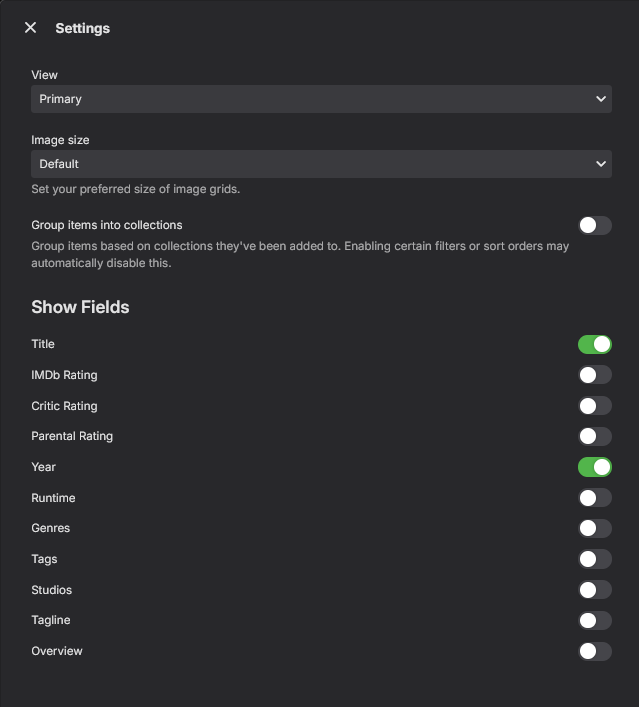
Task: Turn on Overview field switch
Action: 594,651
